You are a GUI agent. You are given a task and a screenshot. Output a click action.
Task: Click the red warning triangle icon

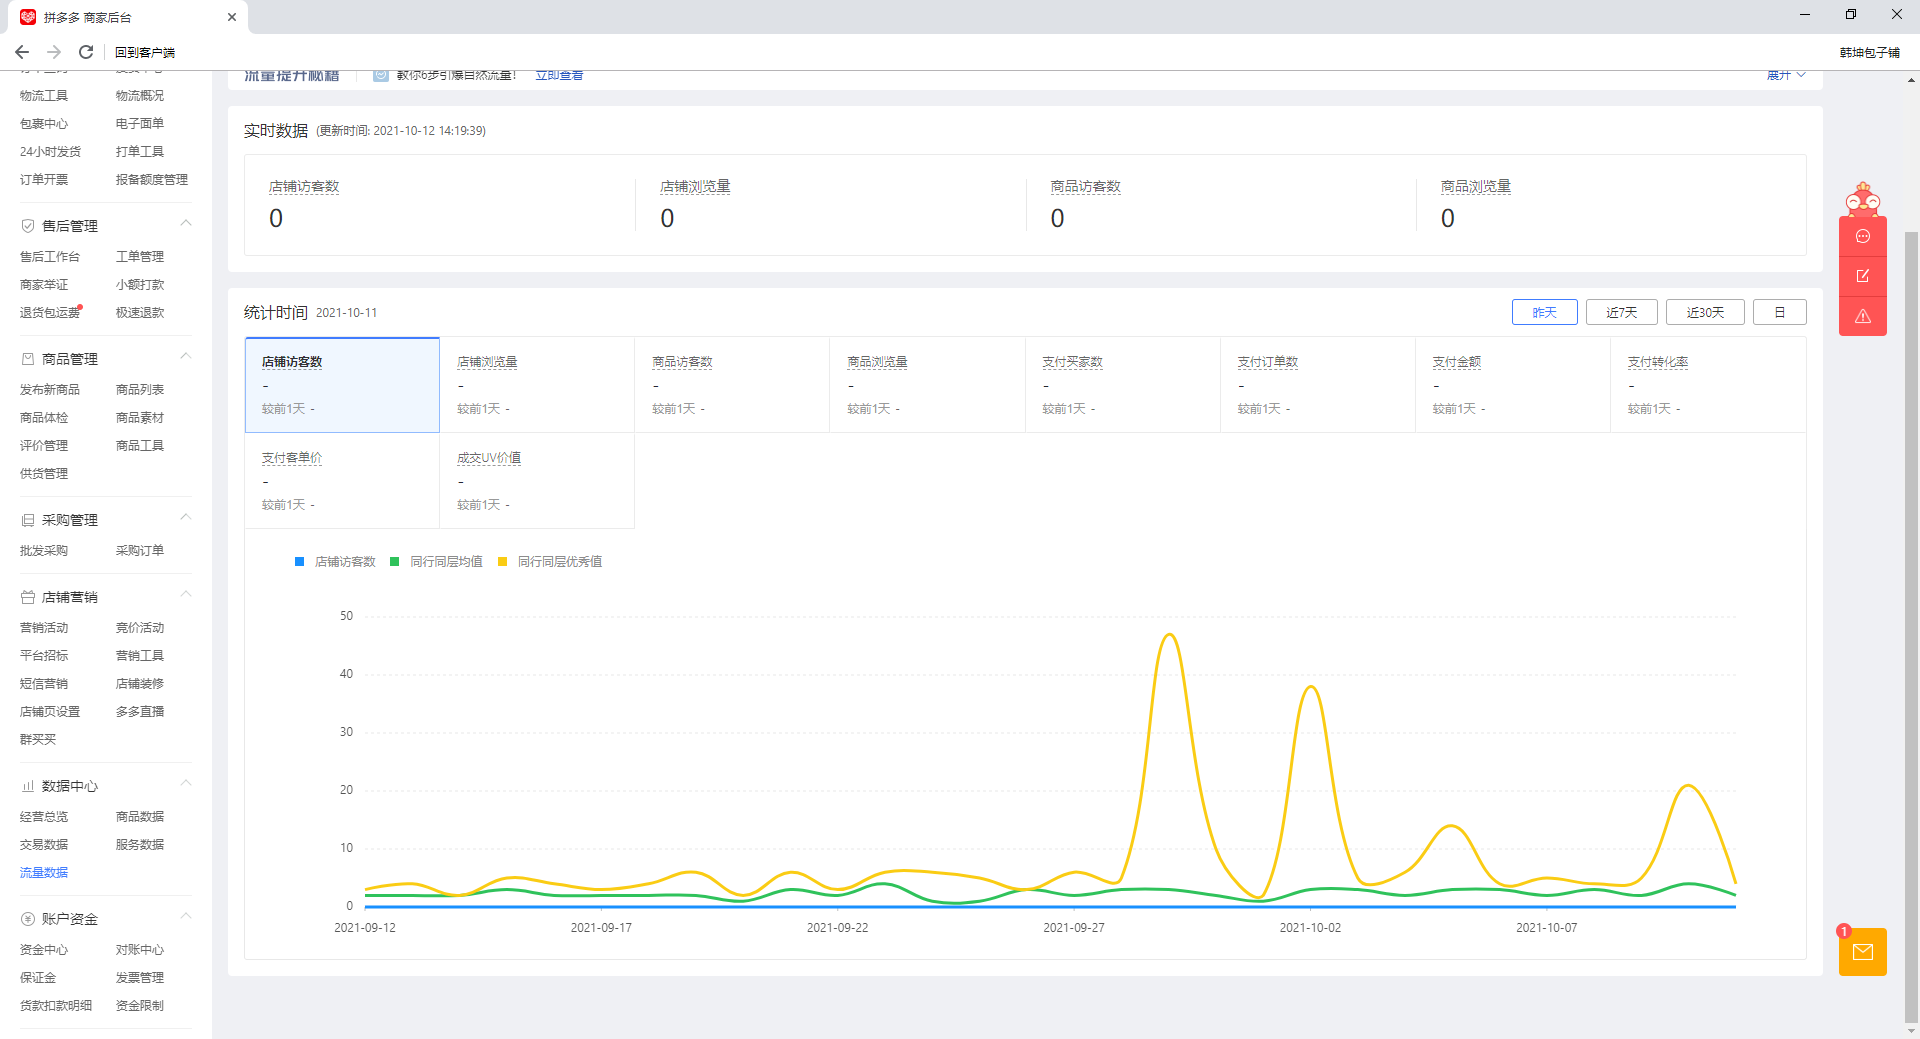coord(1862,316)
